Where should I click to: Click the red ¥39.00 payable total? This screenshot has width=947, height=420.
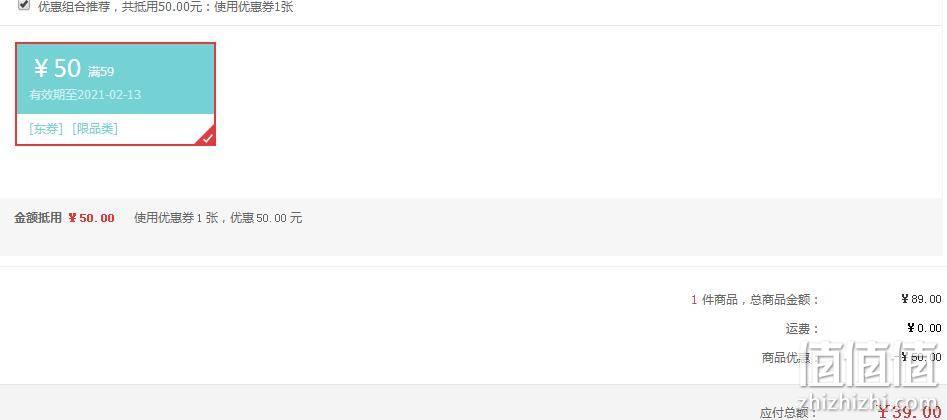pos(909,413)
